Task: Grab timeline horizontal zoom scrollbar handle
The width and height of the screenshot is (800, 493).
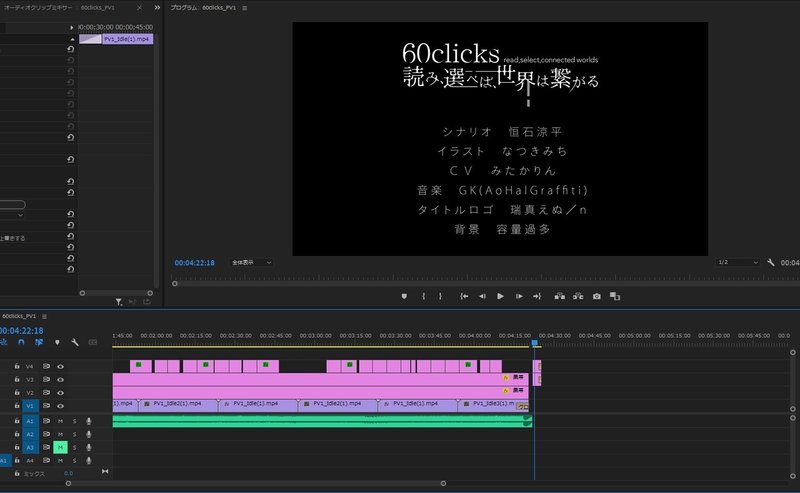Action: [443, 483]
